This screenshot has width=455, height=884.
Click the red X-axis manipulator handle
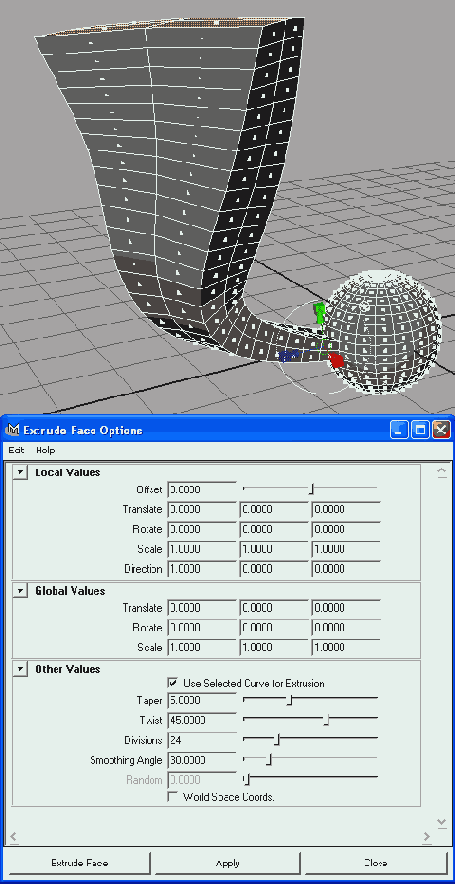click(337, 360)
